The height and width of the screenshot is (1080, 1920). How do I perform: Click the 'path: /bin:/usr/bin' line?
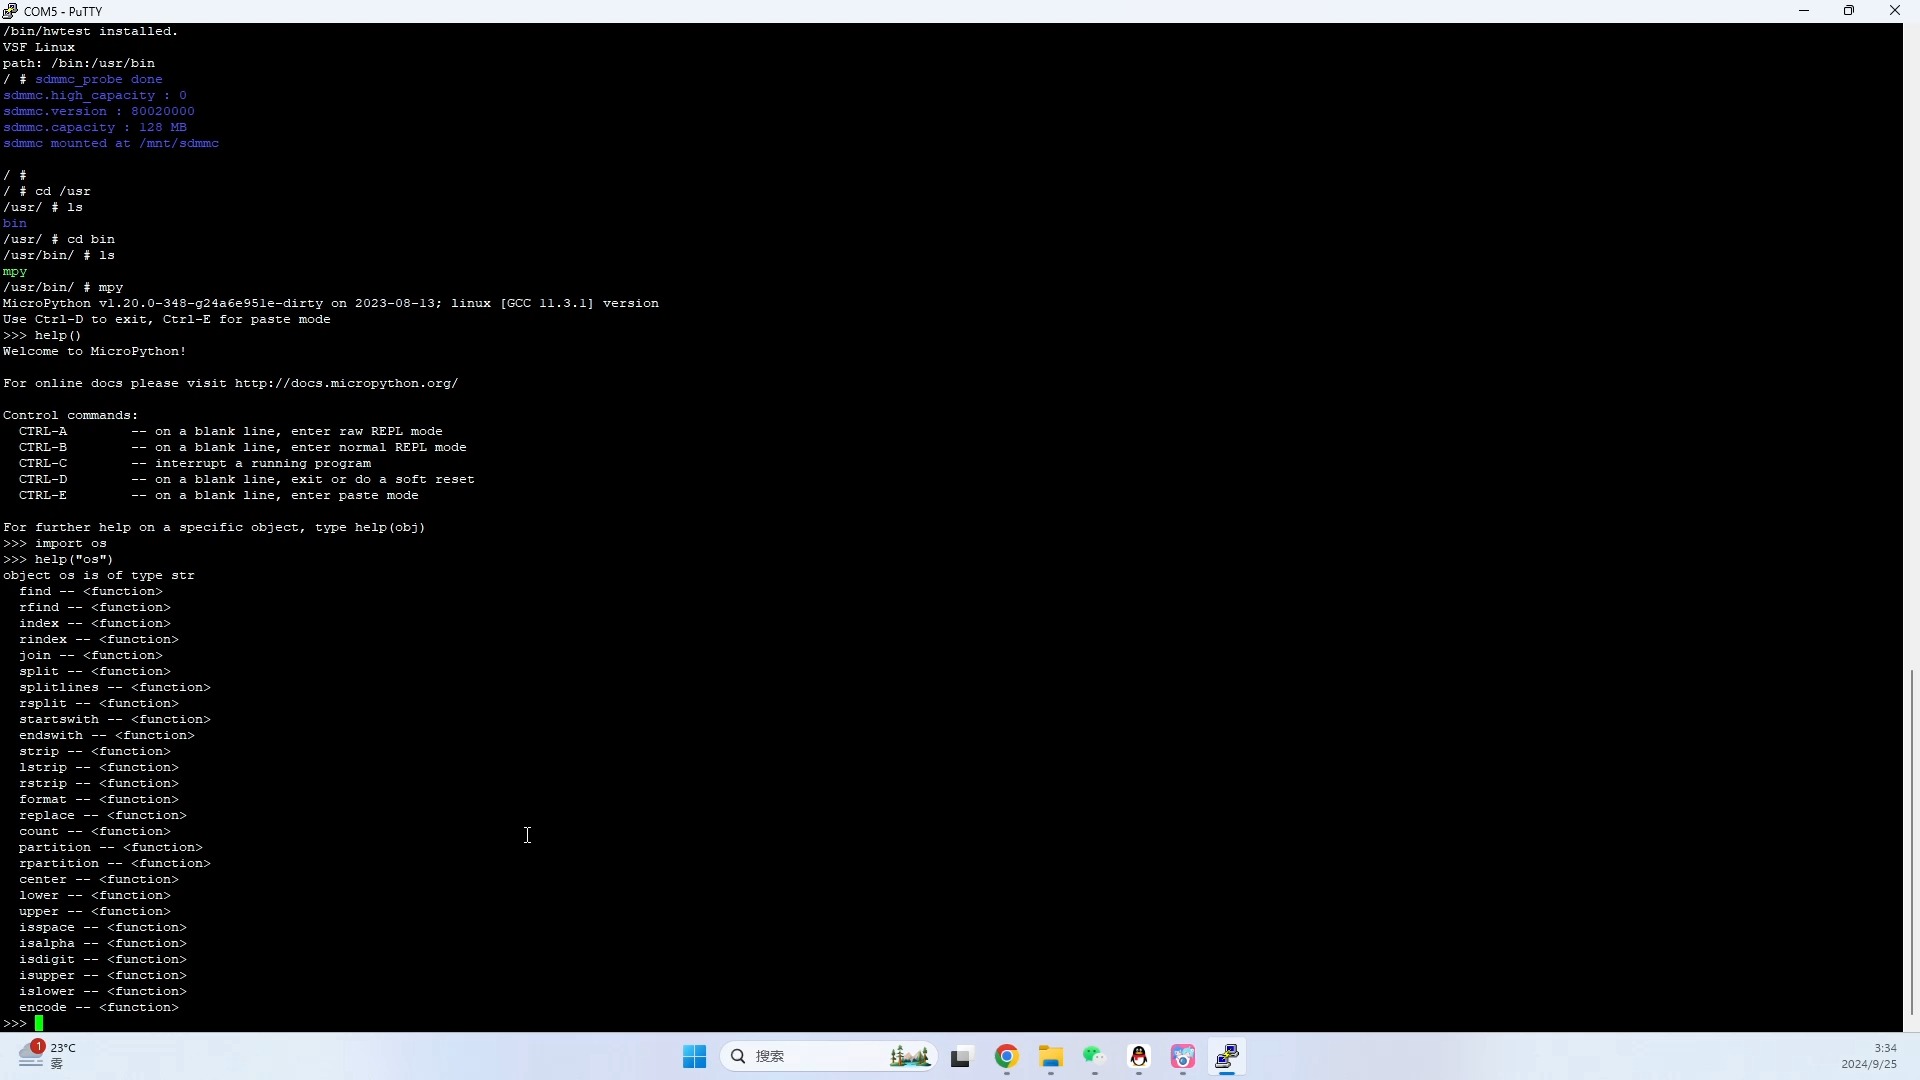pyautogui.click(x=79, y=64)
